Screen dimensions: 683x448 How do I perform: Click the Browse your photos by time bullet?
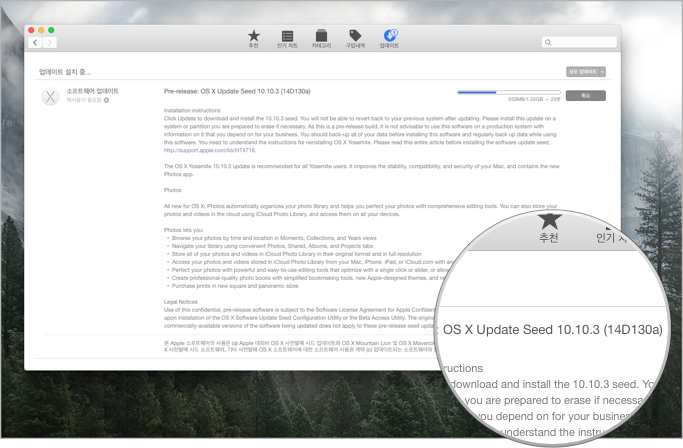(x=274, y=238)
